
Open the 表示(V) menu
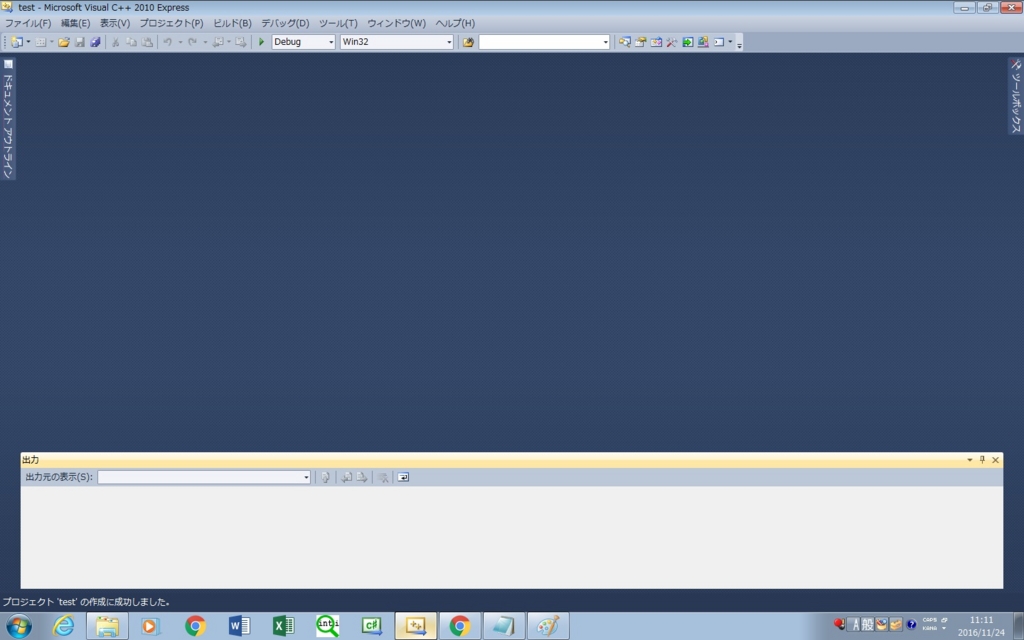click(x=115, y=23)
